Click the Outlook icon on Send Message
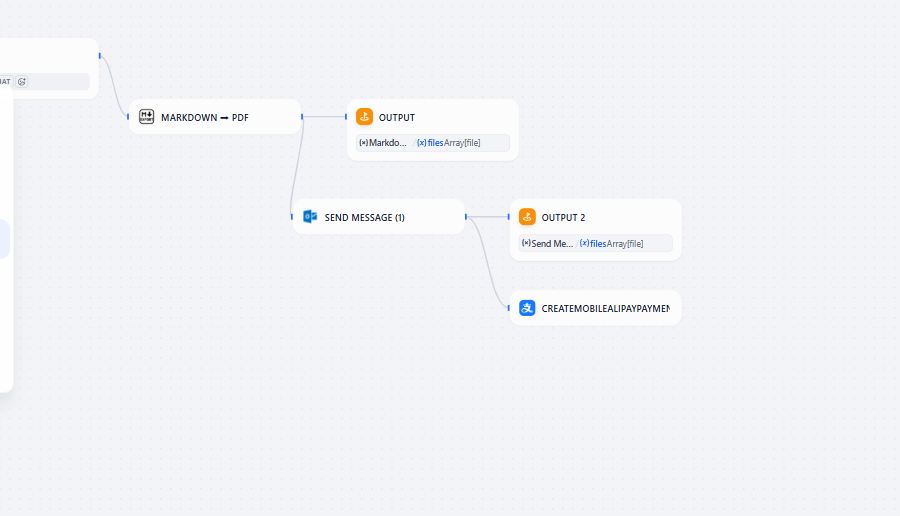900x516 pixels. (310, 217)
